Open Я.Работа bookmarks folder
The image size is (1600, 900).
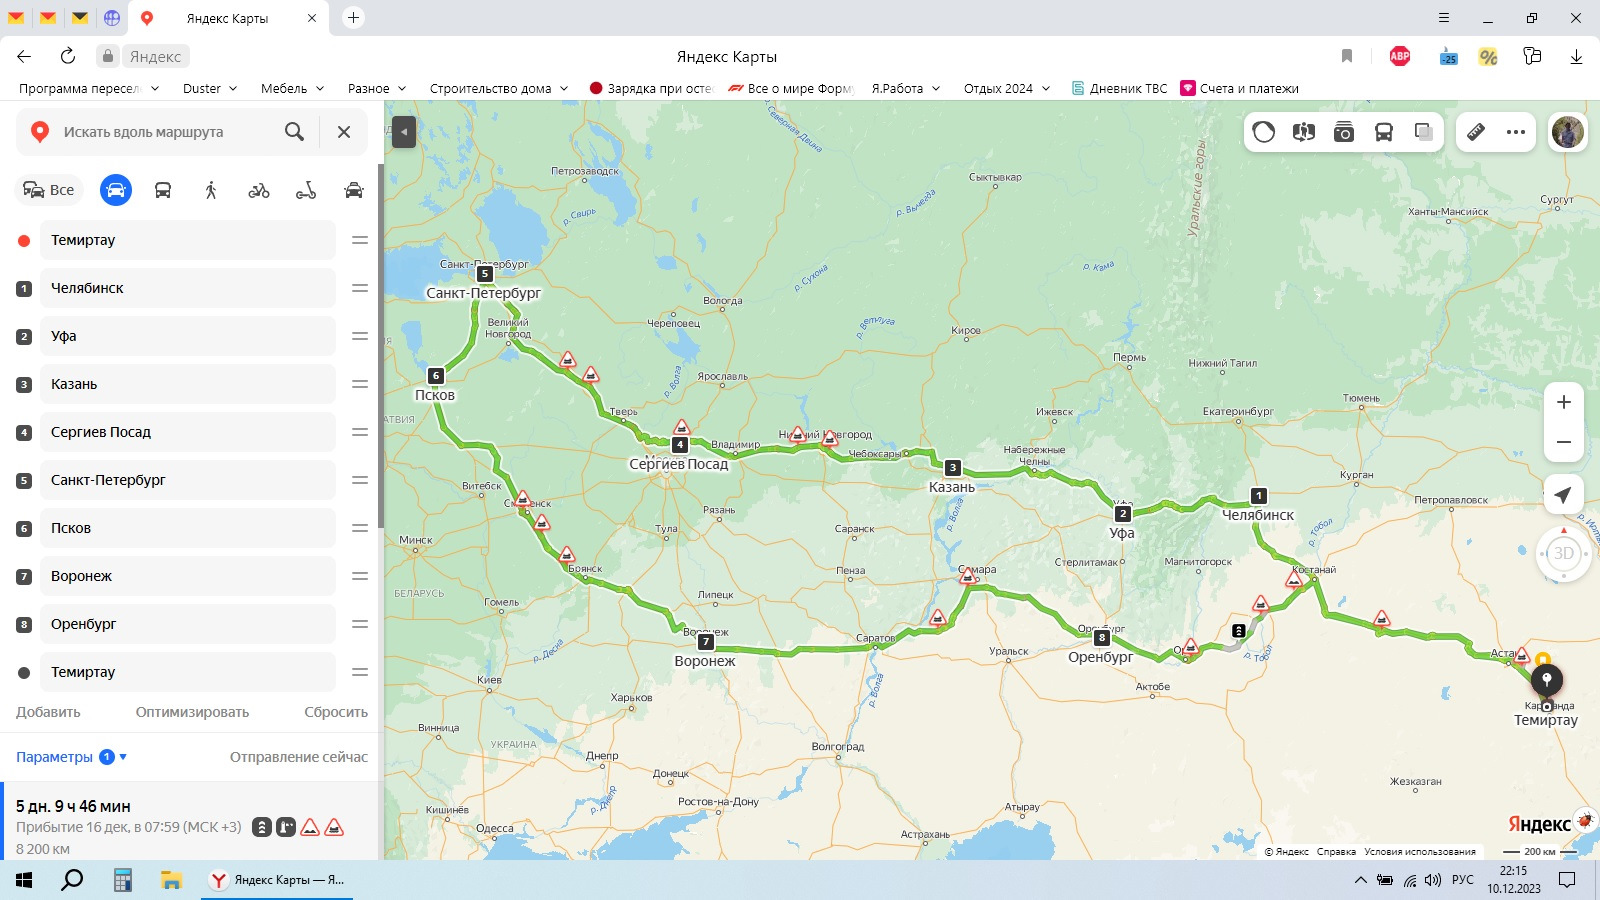point(906,88)
